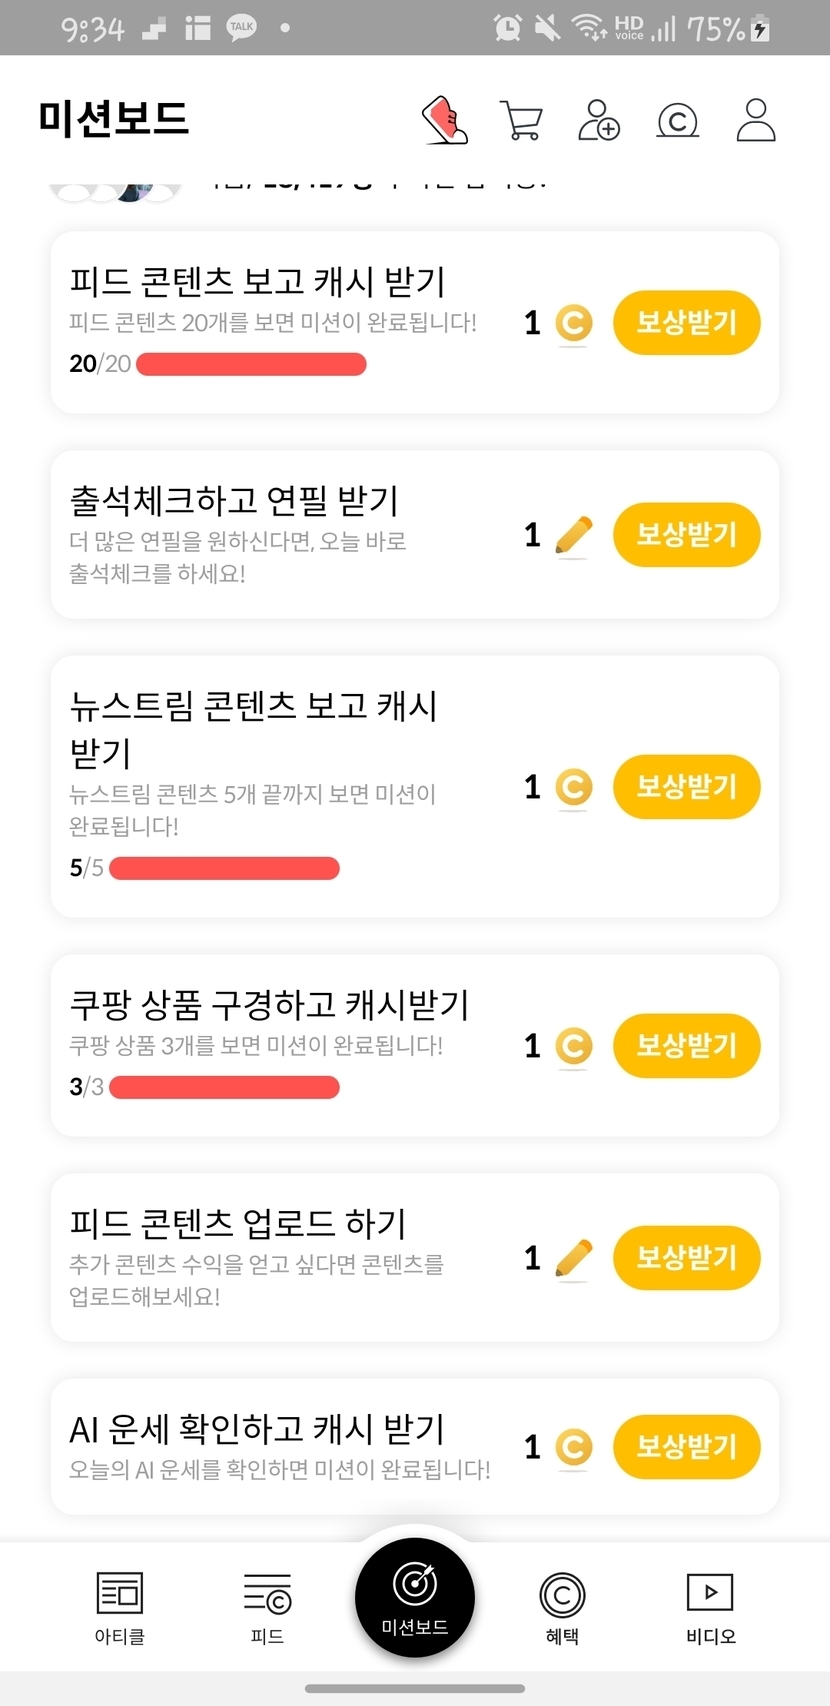Tap the invite friend icon
The width and height of the screenshot is (830, 1706).
pyautogui.click(x=599, y=120)
